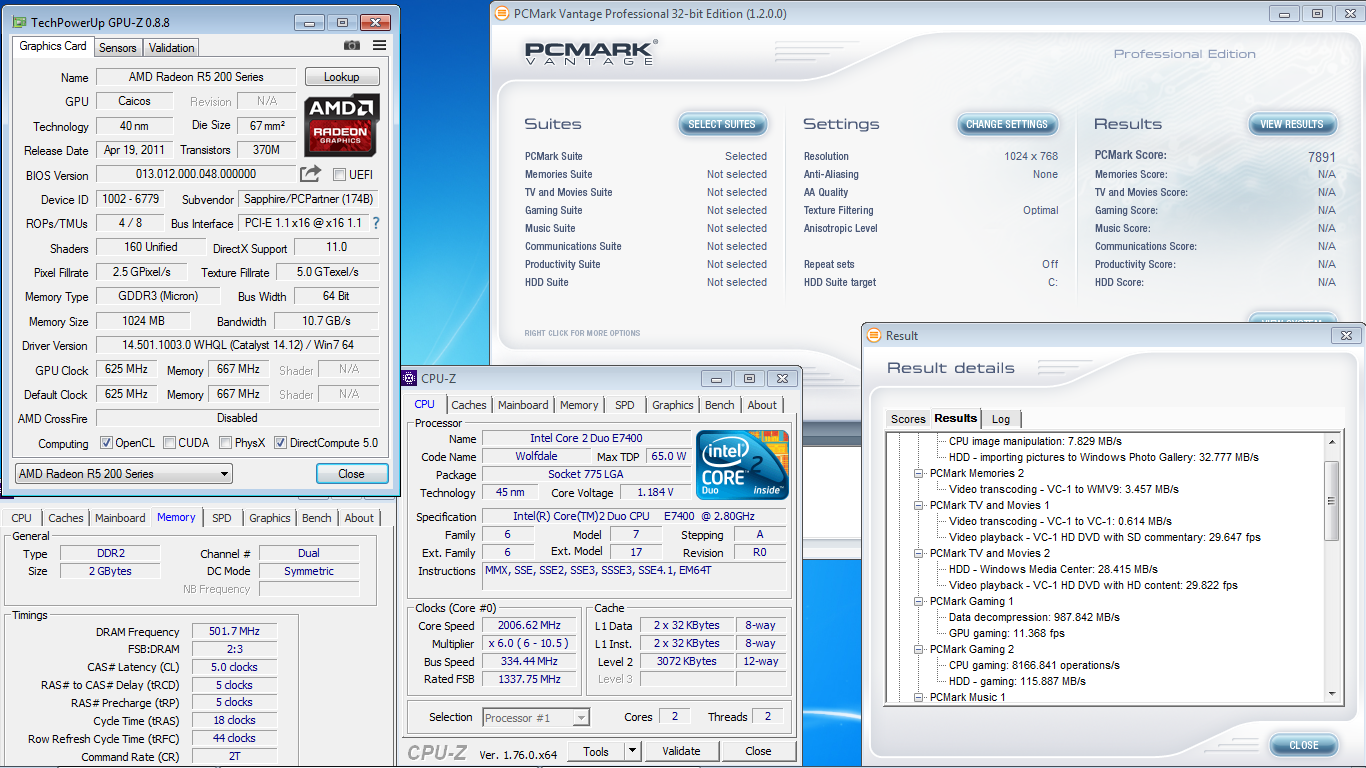Toggle the PhysX checkbox
Screen dimensions: 1366x768
point(226,443)
